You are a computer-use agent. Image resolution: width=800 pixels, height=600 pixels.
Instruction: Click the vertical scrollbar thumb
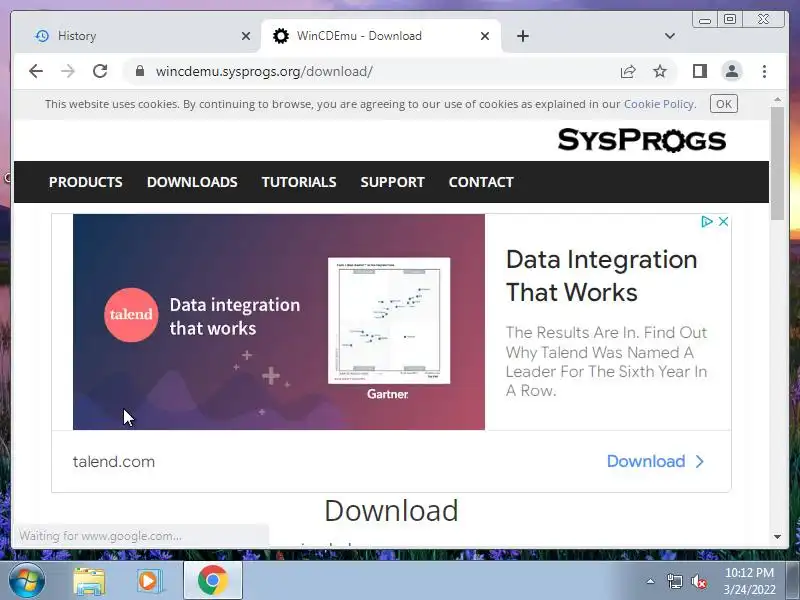(777, 163)
